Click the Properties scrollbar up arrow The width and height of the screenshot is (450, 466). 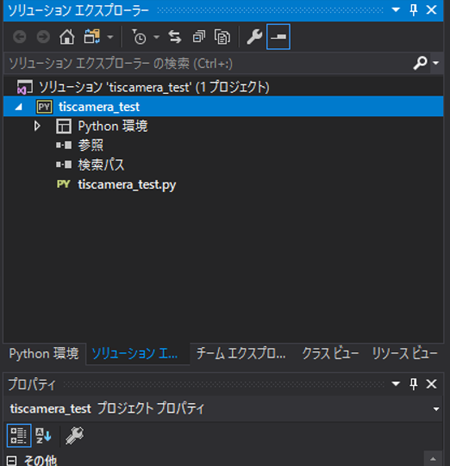pos(433,459)
